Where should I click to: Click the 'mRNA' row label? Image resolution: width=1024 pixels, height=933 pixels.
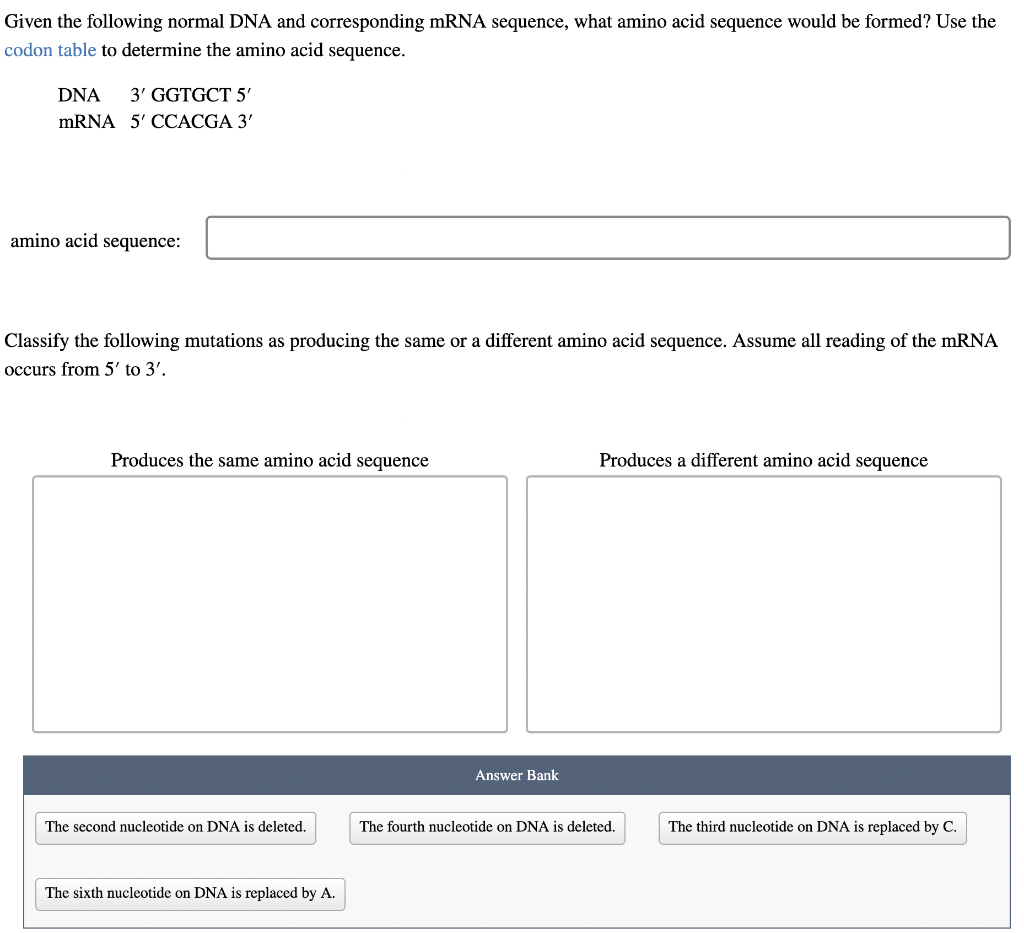click(86, 121)
